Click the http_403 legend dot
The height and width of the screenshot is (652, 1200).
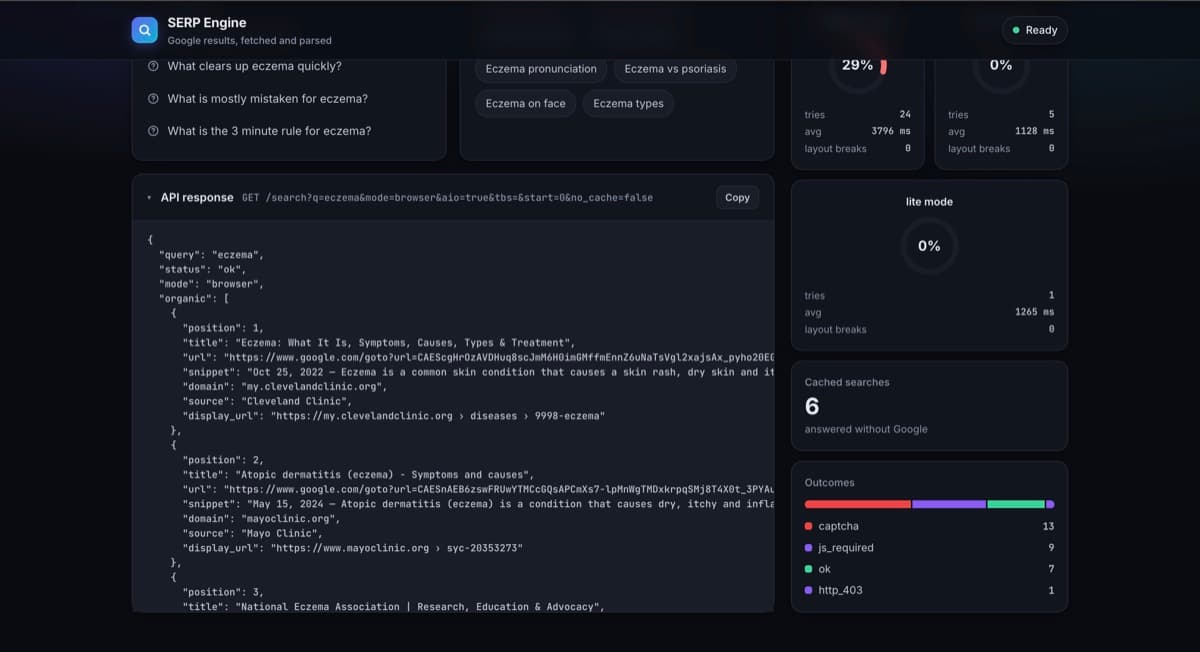pyautogui.click(x=808, y=591)
